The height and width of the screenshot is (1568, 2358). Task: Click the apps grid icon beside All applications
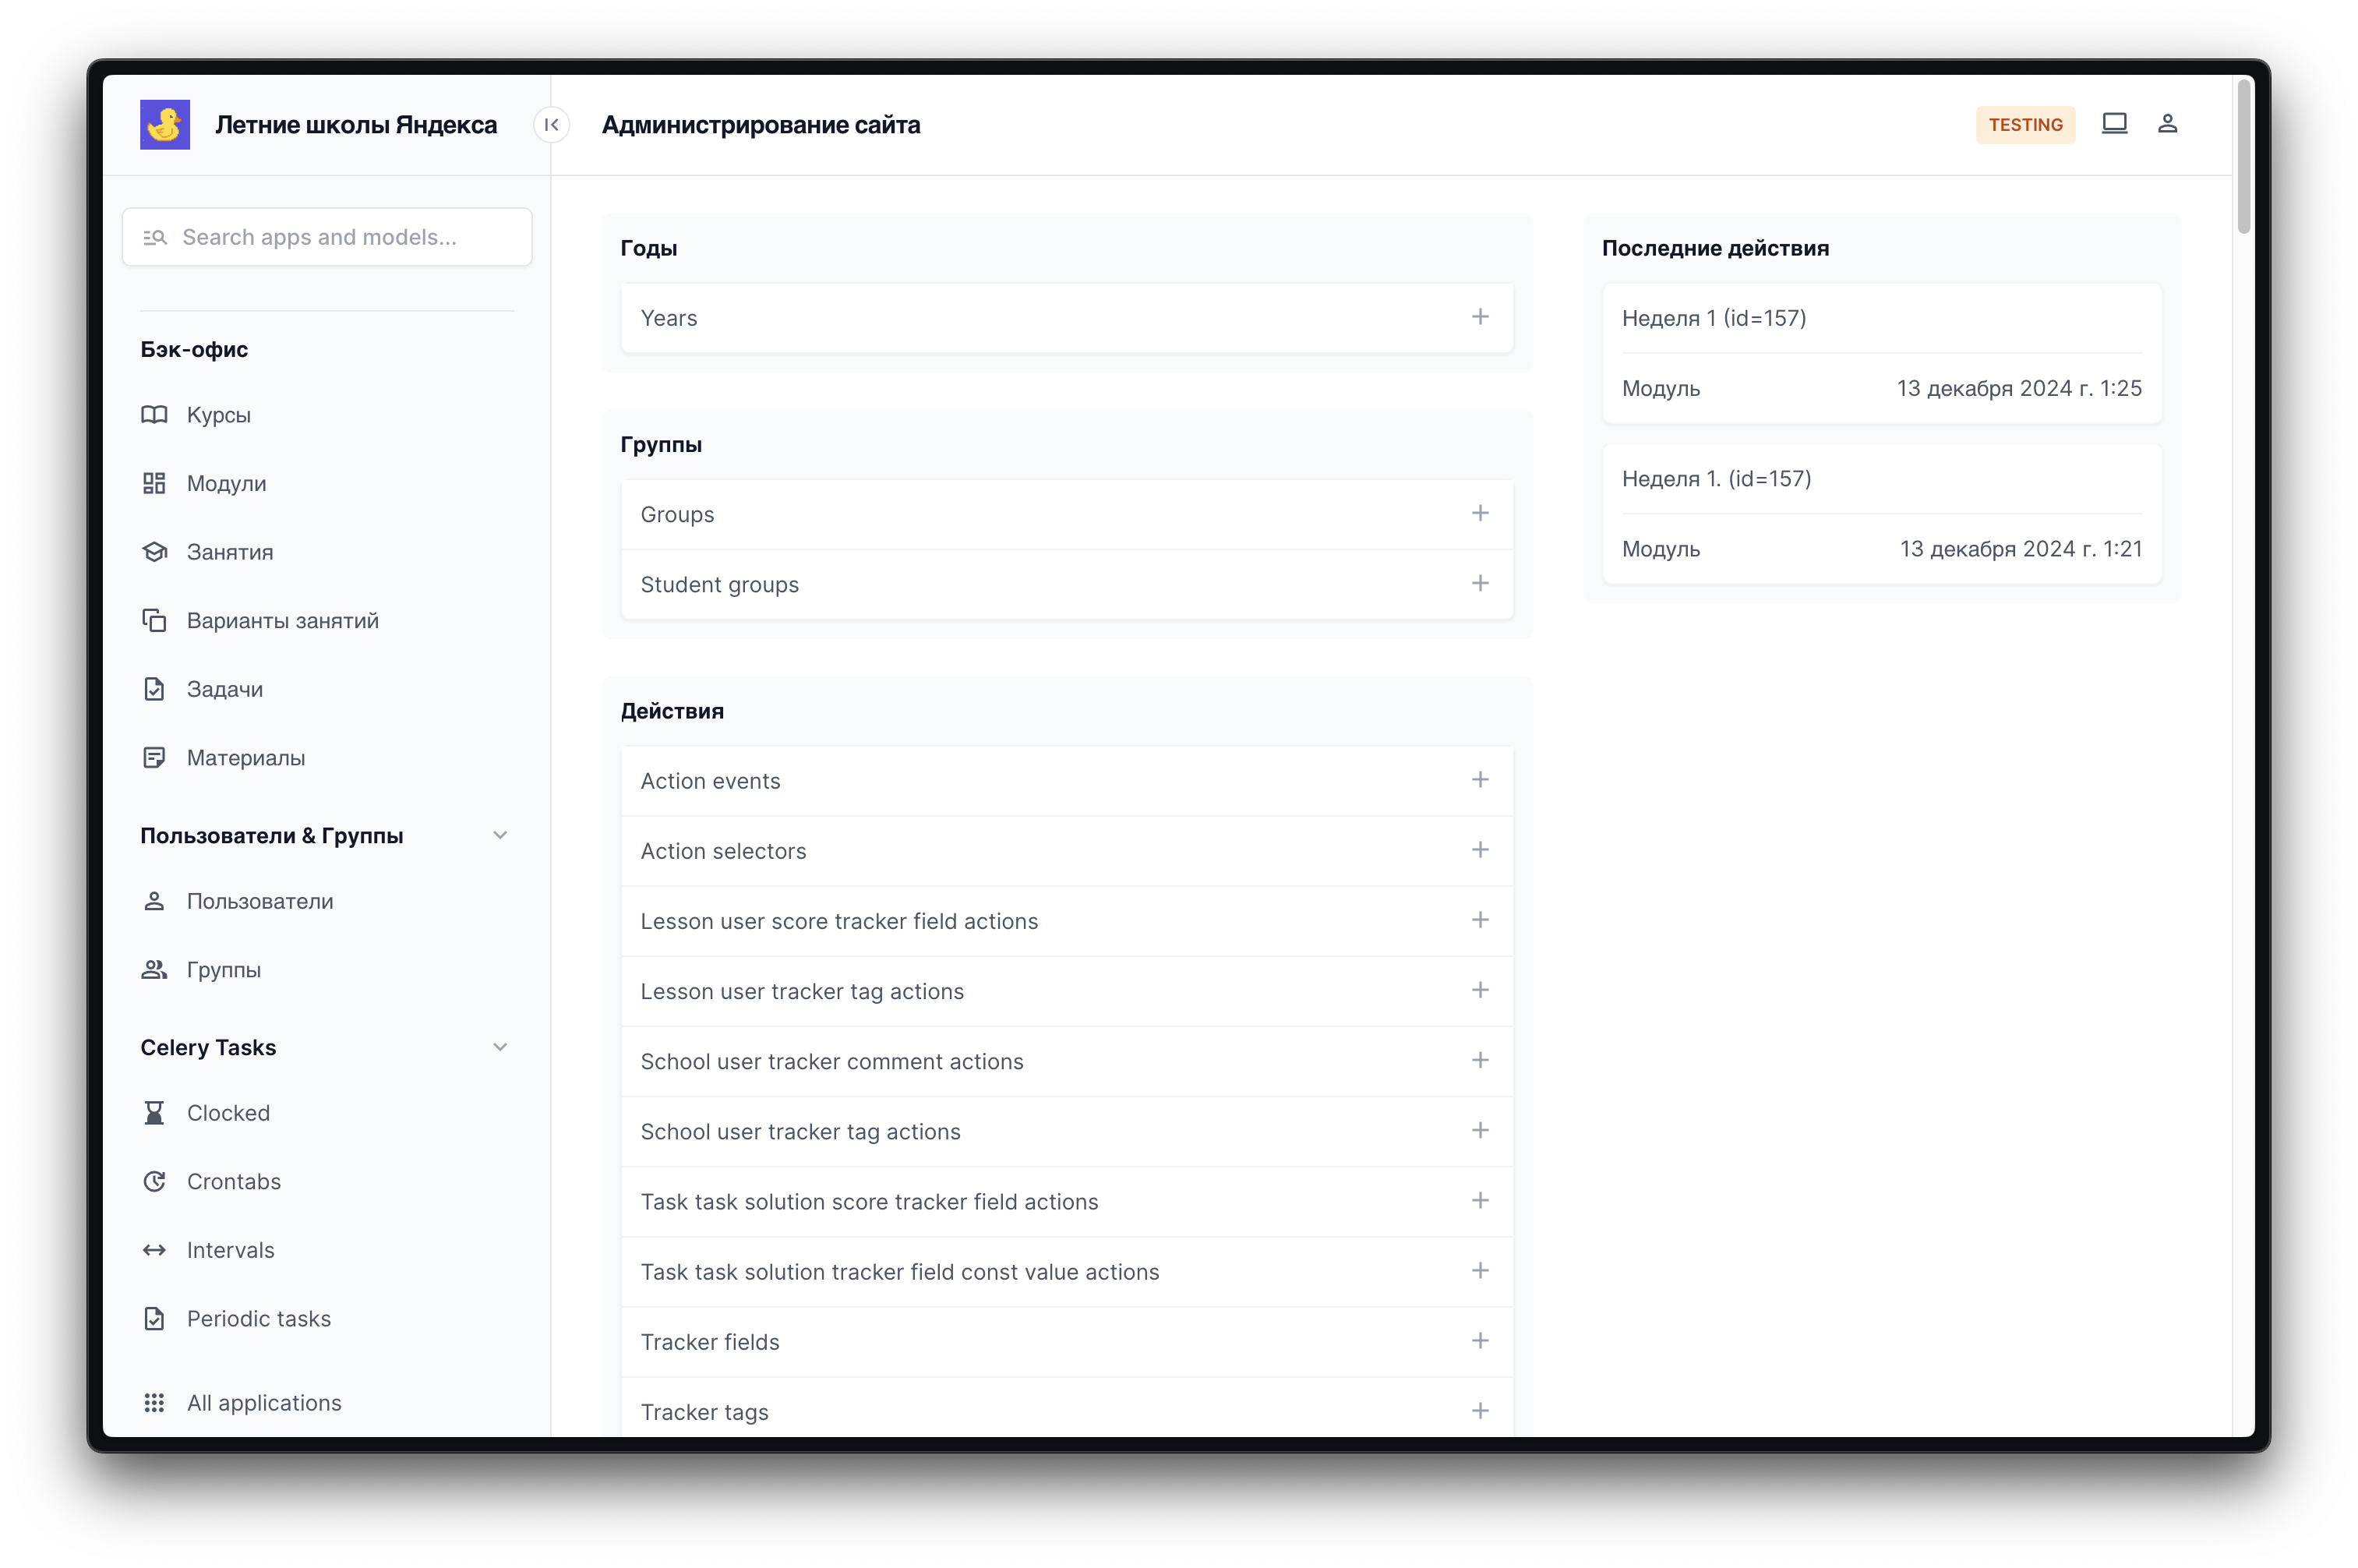(x=154, y=1403)
